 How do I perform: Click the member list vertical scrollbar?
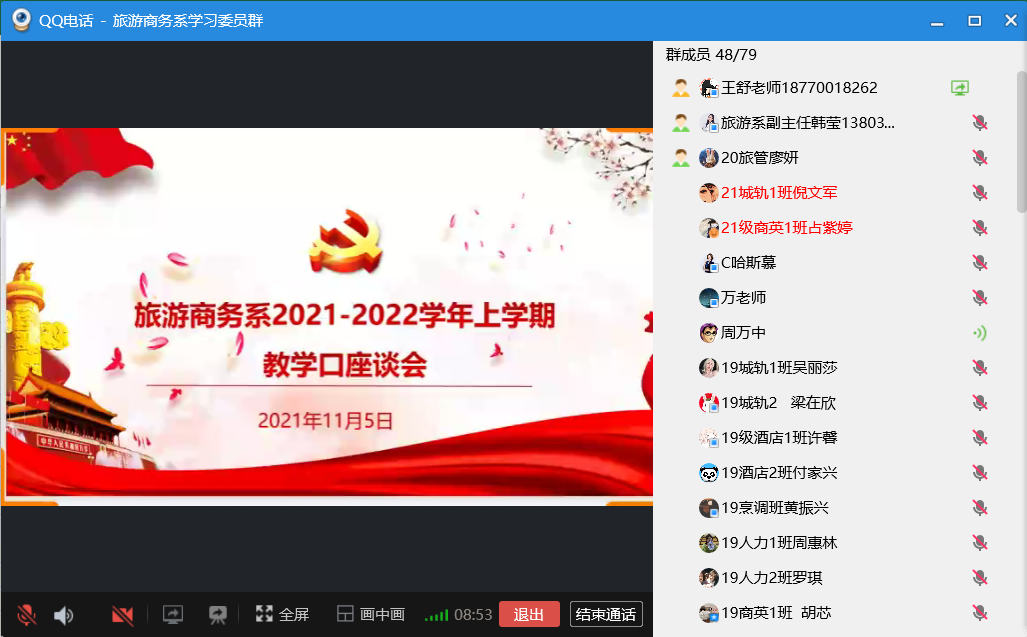point(1021,140)
